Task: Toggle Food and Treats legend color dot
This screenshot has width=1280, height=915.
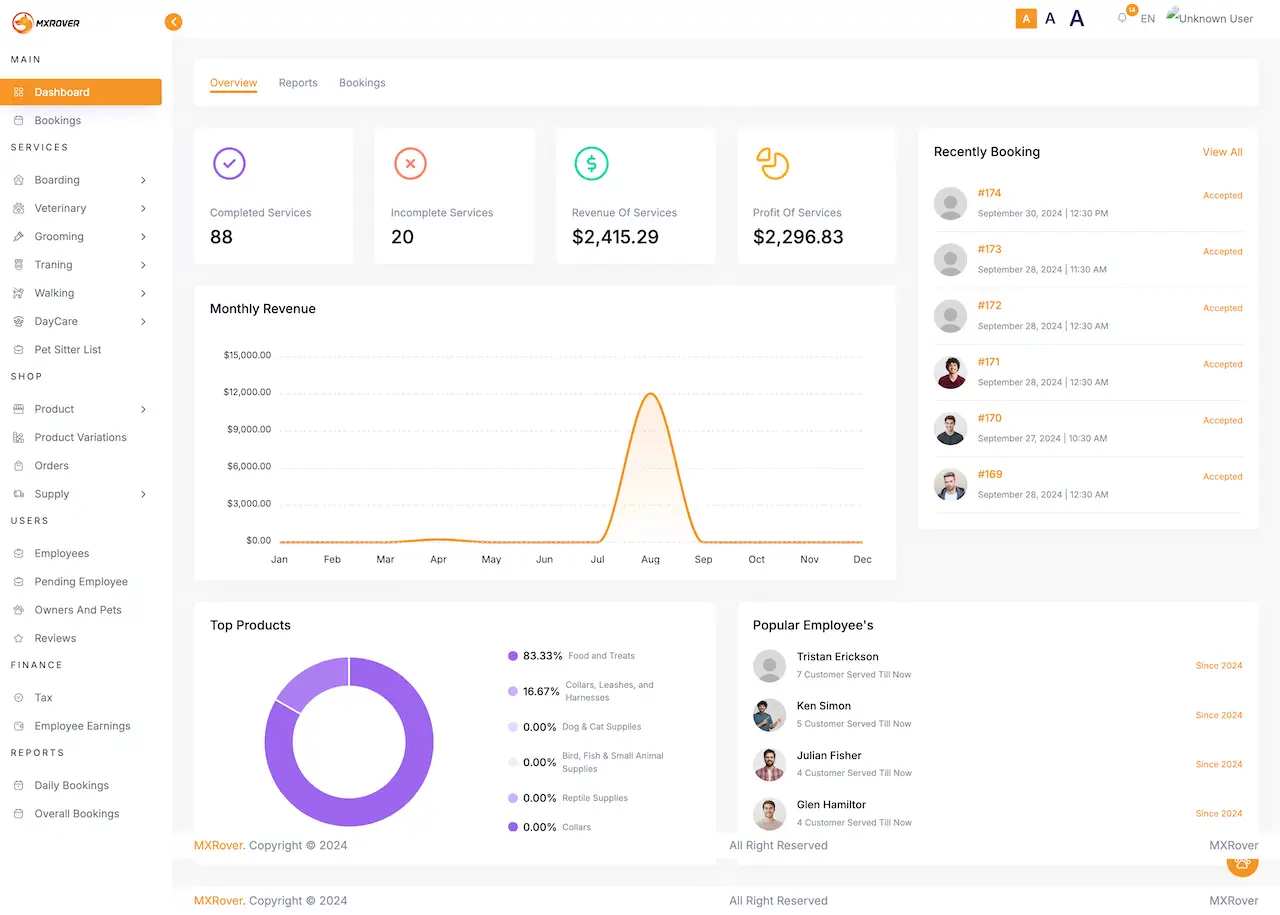Action: pyautogui.click(x=513, y=656)
